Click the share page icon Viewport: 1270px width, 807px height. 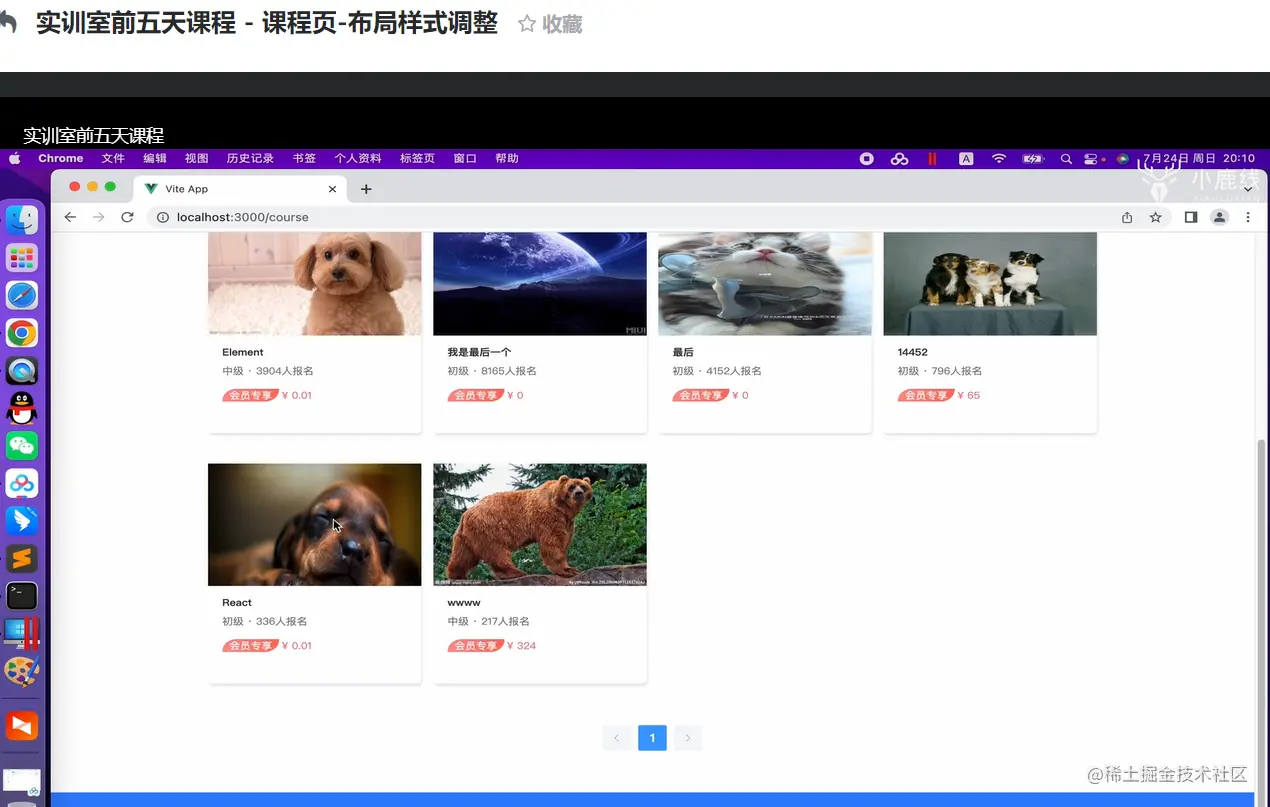tap(1127, 217)
